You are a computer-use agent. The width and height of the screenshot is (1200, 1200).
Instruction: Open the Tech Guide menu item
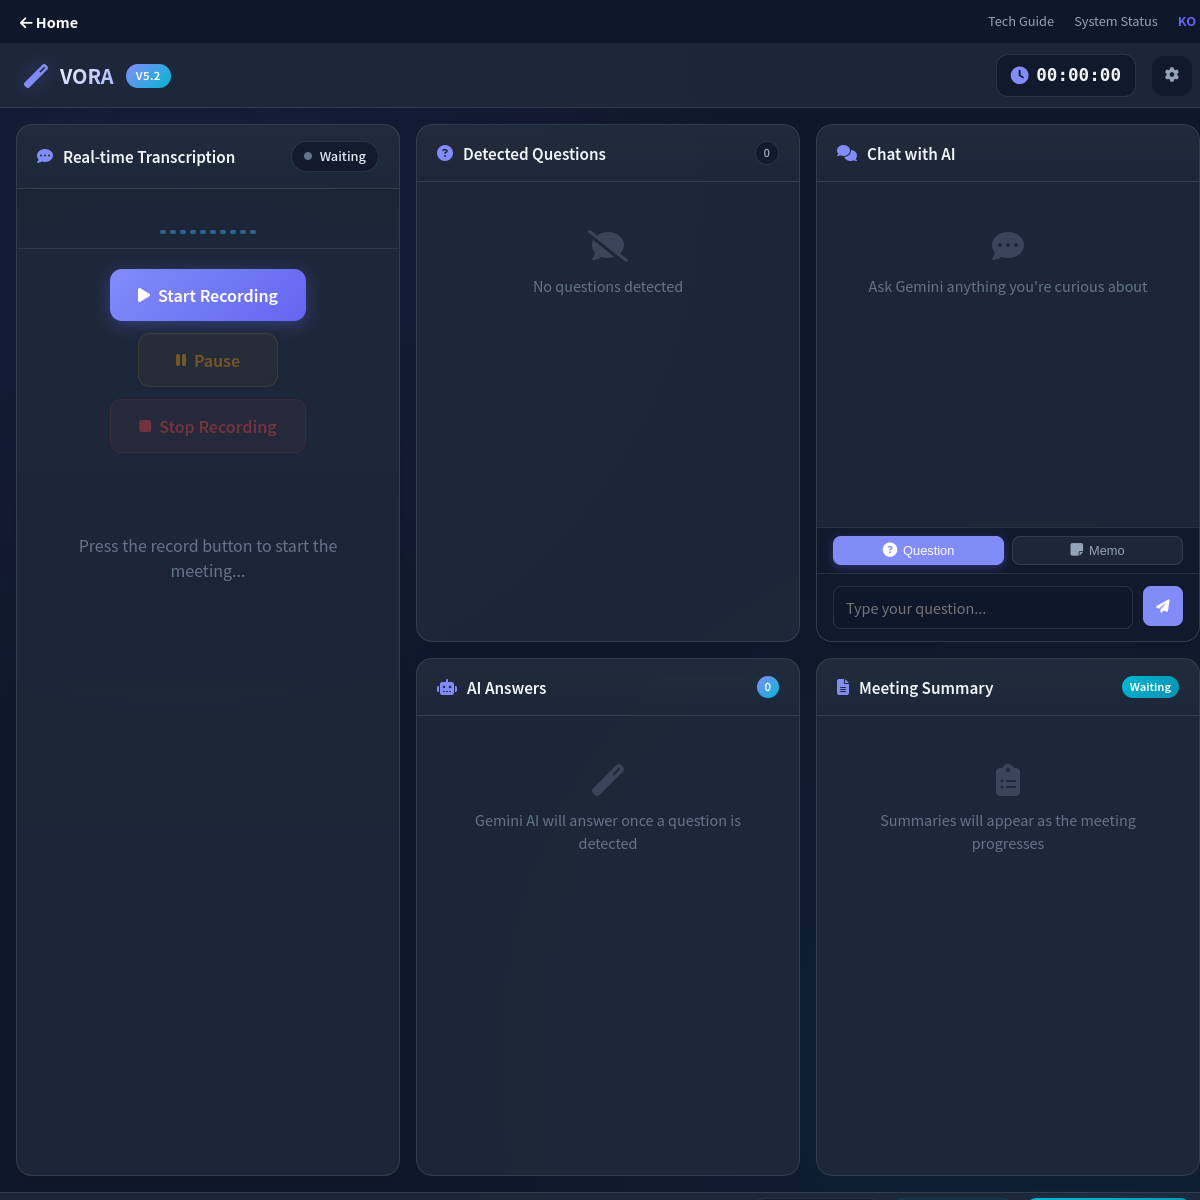pyautogui.click(x=1020, y=21)
